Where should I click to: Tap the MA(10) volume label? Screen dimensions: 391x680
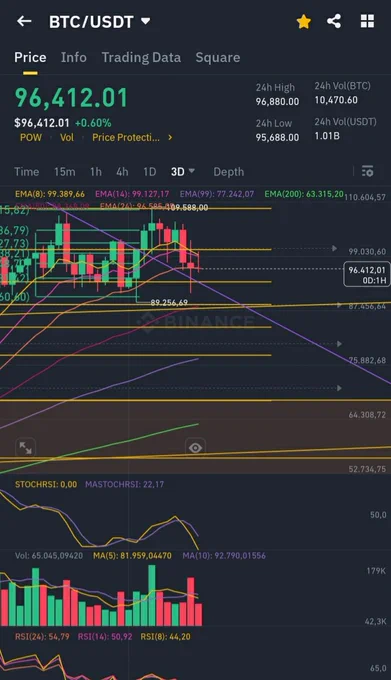(x=224, y=556)
